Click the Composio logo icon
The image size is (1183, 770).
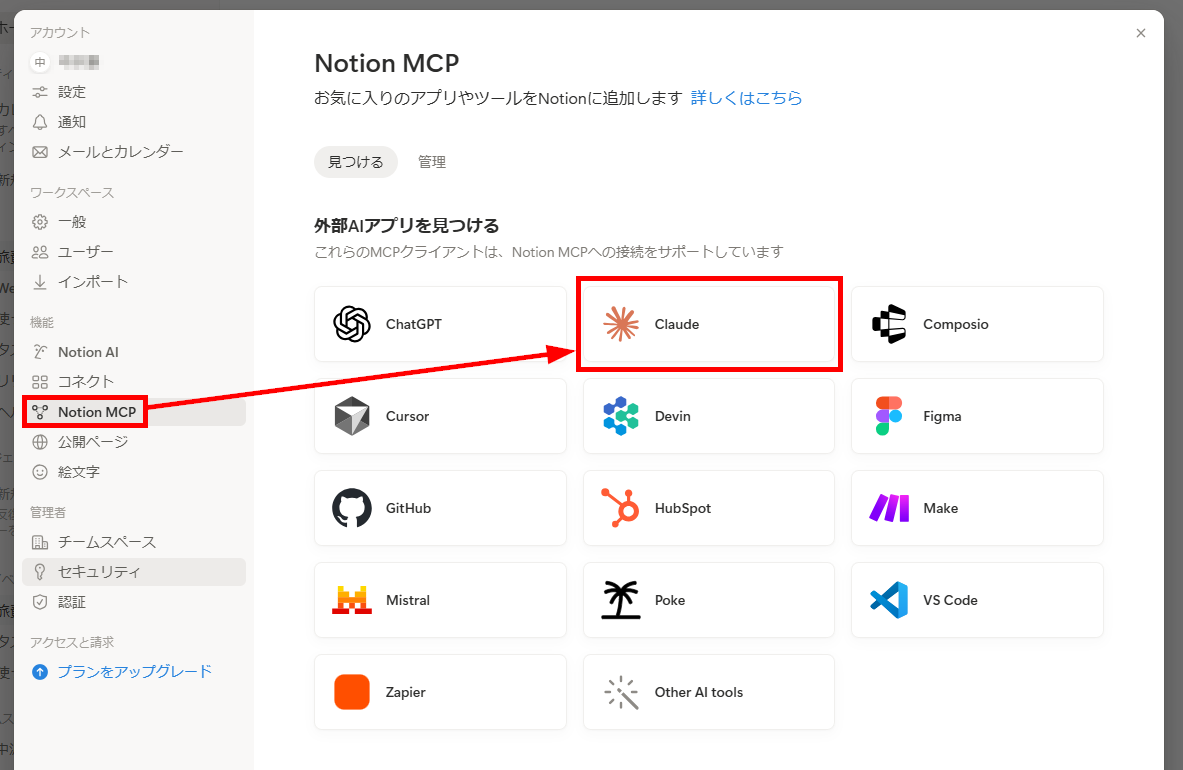pyautogui.click(x=890, y=324)
